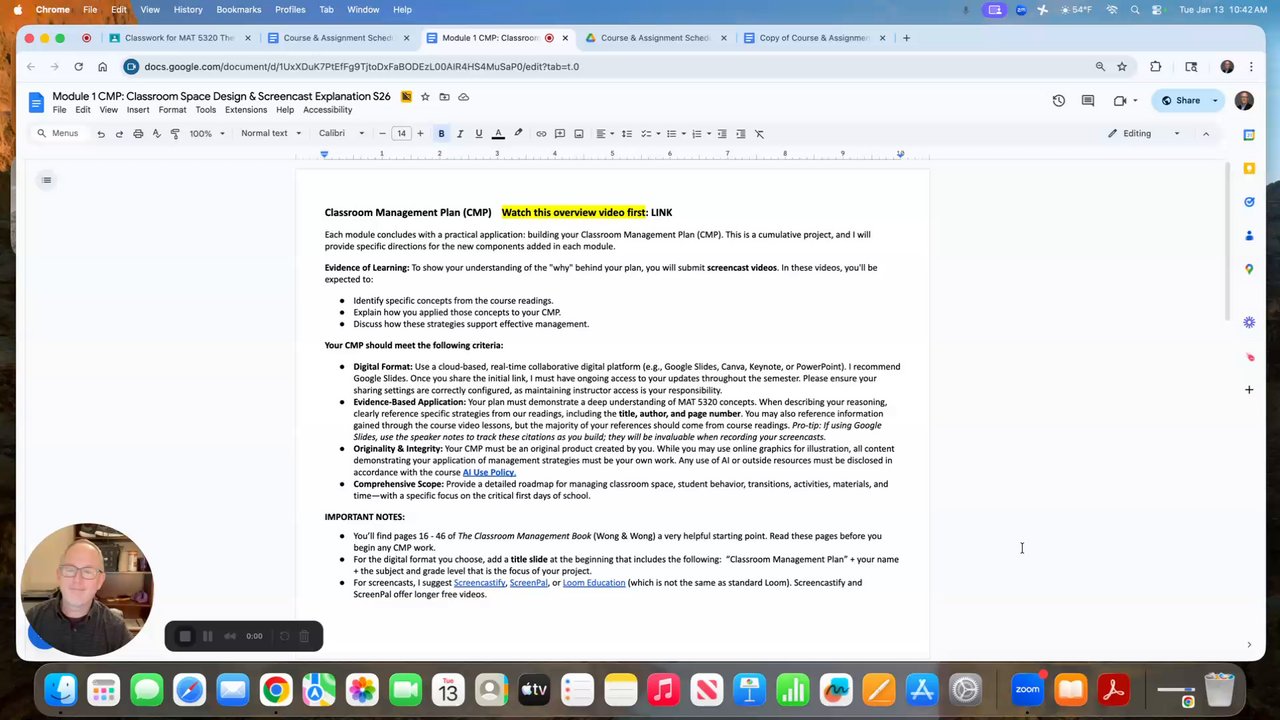Add a comment from toolbar

[x=560, y=133]
